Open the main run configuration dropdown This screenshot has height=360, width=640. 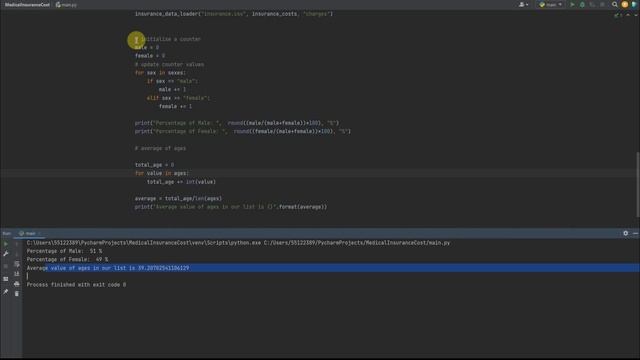(551, 4)
